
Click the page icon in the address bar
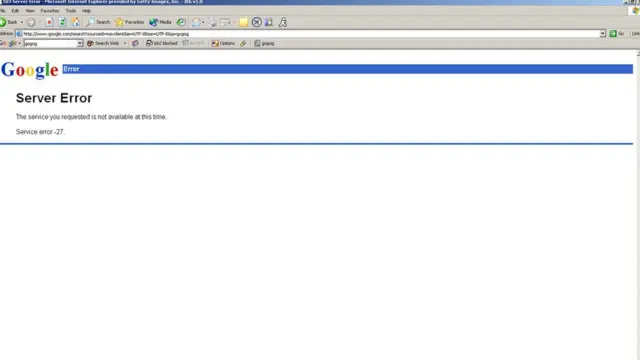point(19,34)
